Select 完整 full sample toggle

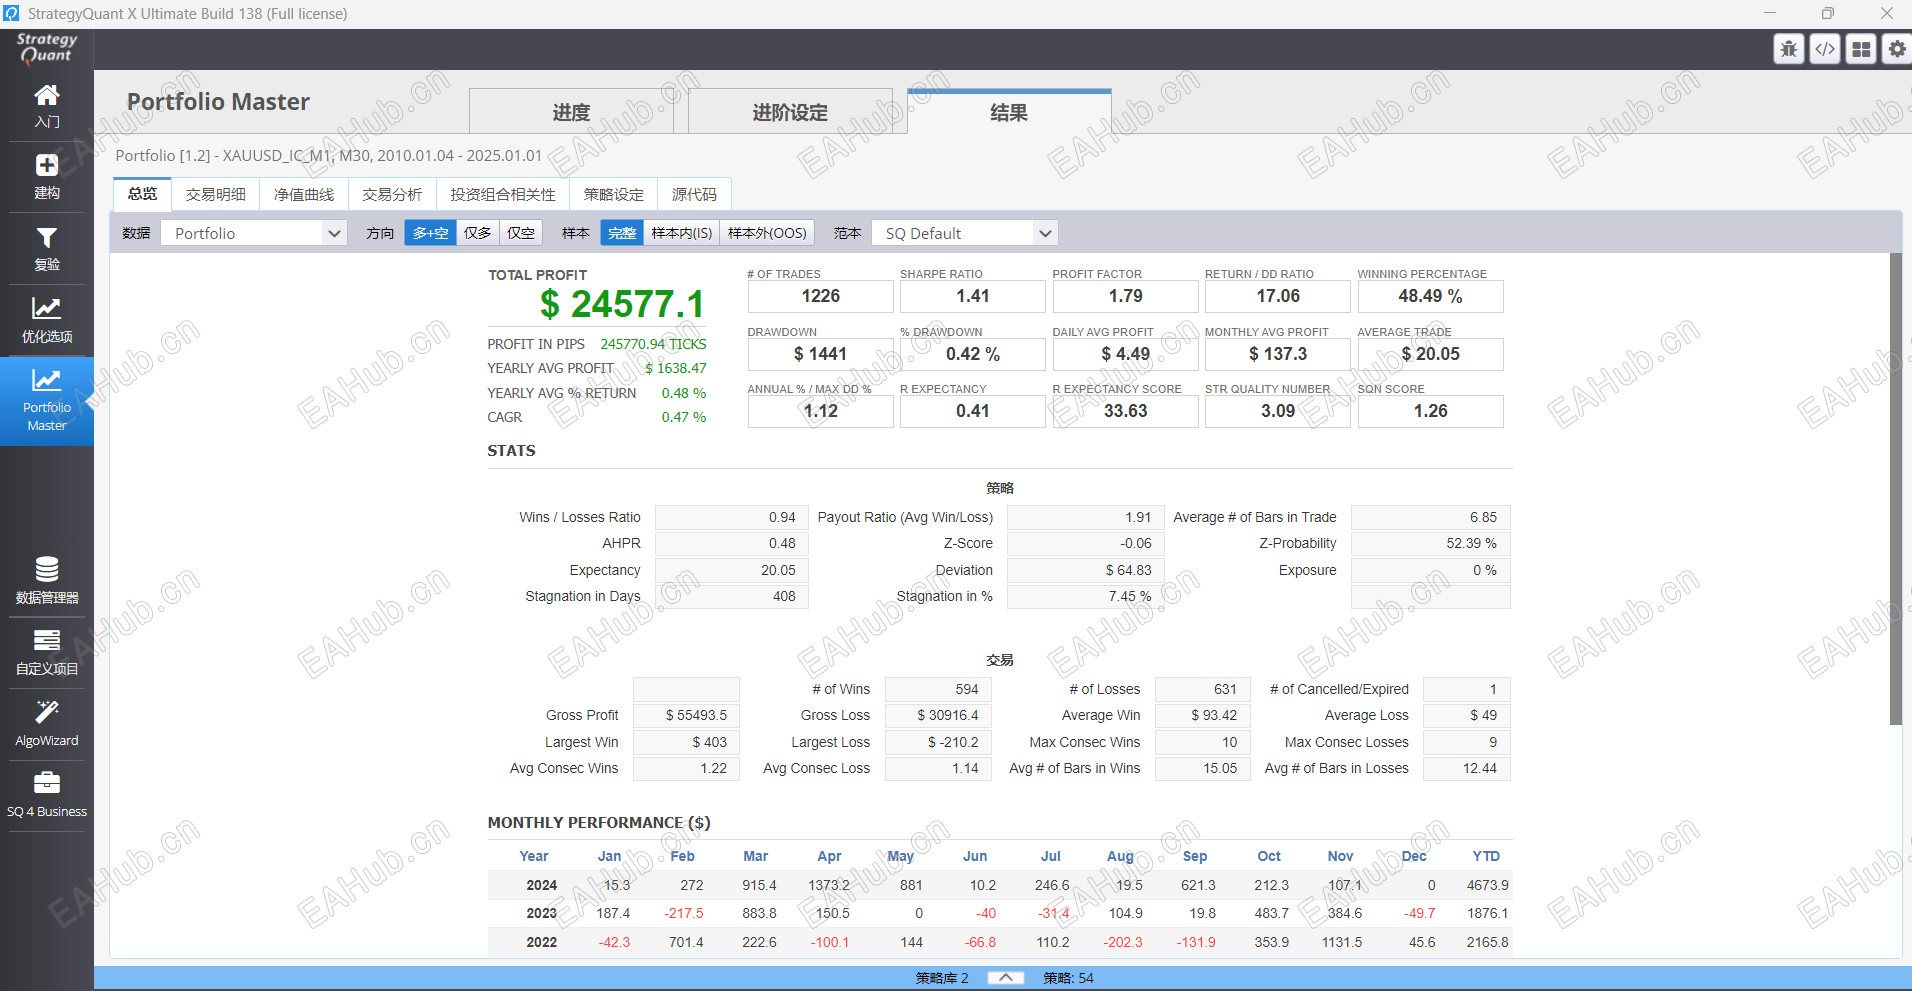(x=622, y=233)
